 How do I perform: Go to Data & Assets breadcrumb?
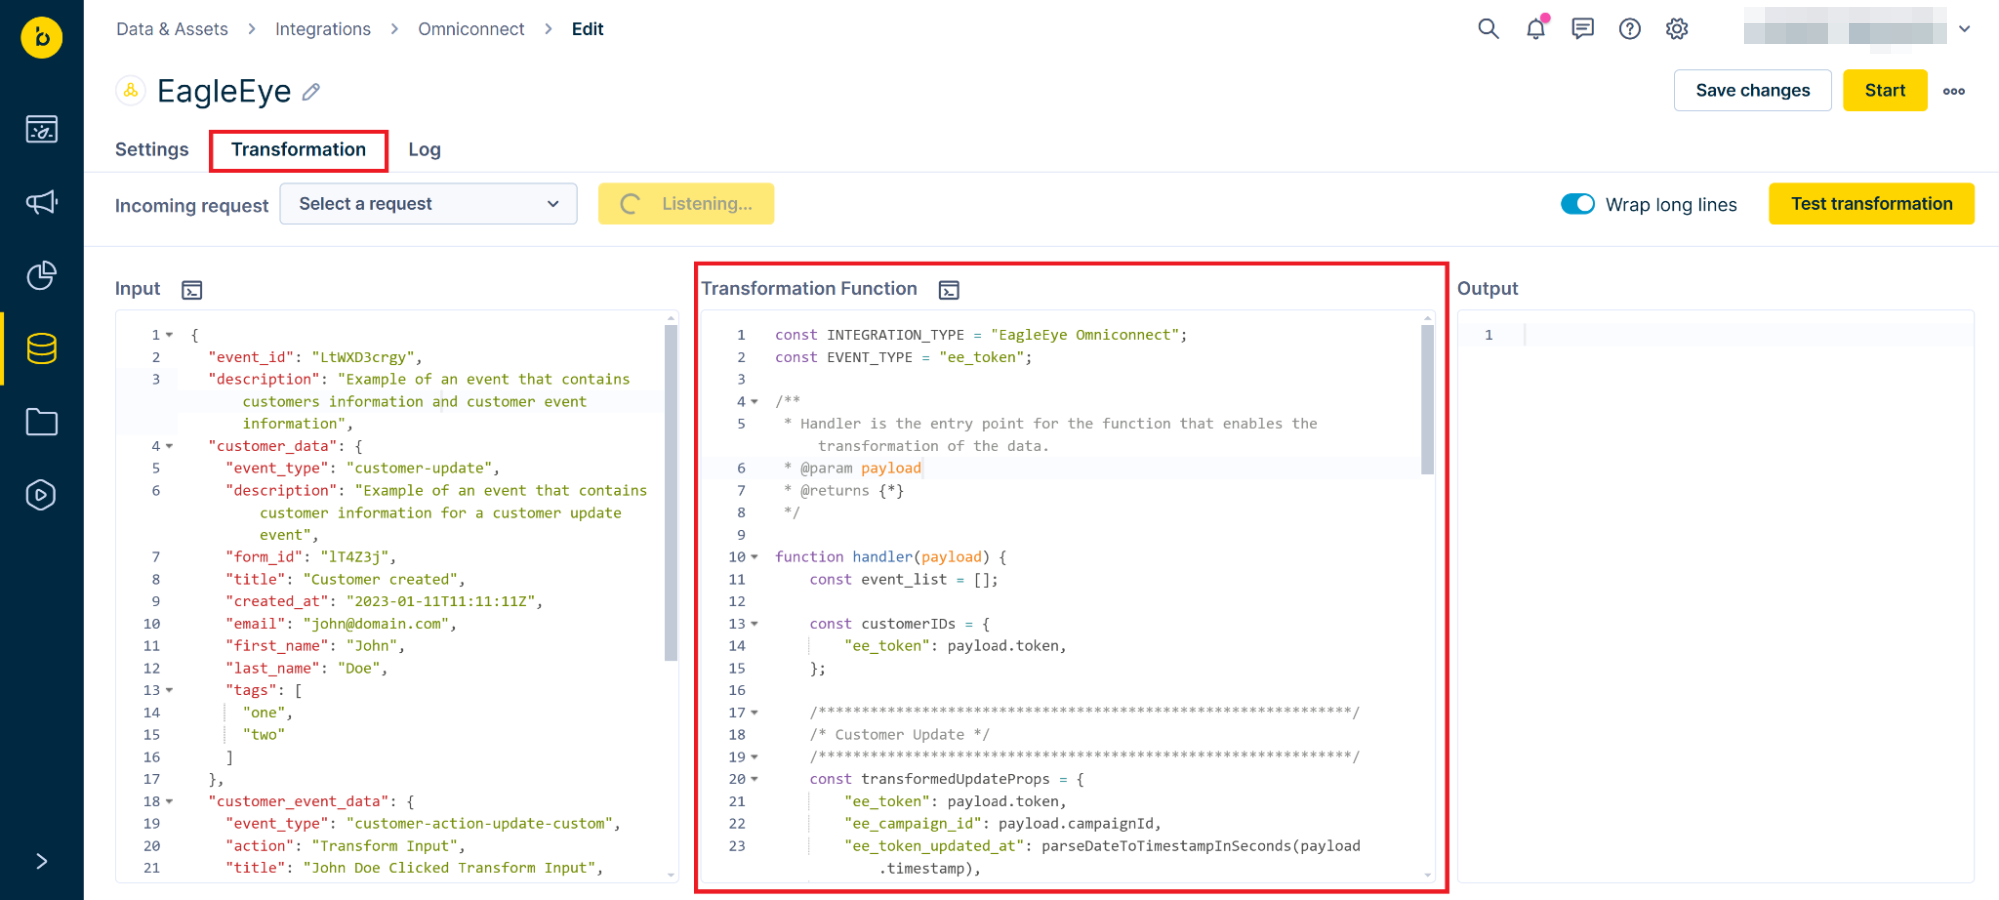point(172,29)
